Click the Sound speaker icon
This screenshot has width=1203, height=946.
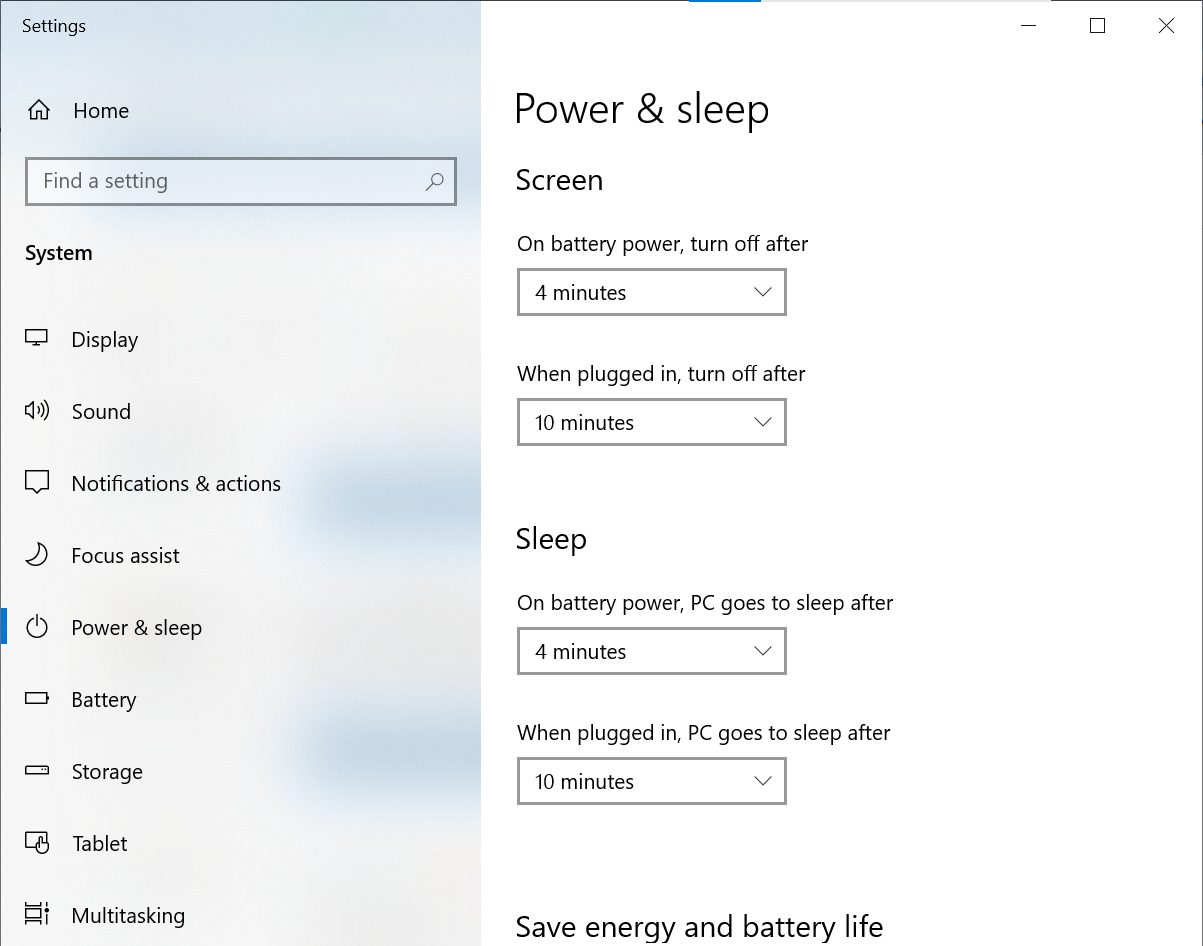[x=36, y=411]
